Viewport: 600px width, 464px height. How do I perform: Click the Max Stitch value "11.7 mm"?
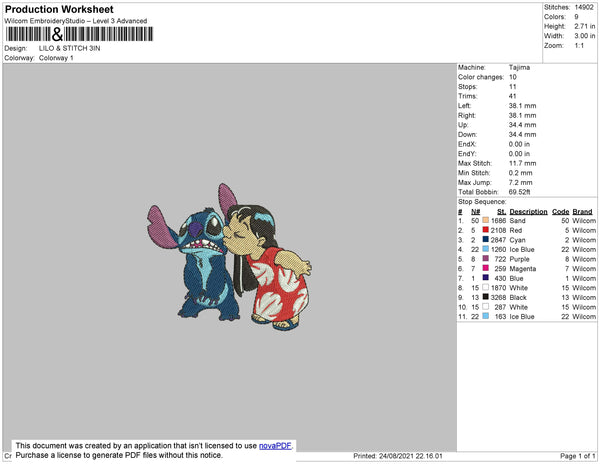[522, 163]
